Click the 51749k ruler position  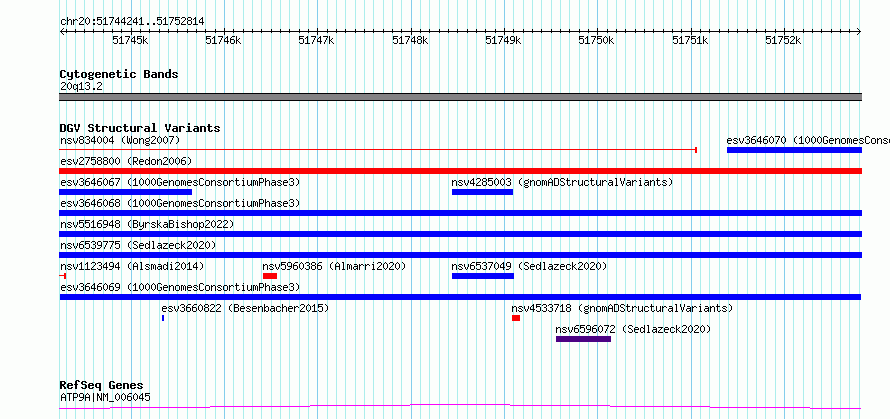(504, 40)
